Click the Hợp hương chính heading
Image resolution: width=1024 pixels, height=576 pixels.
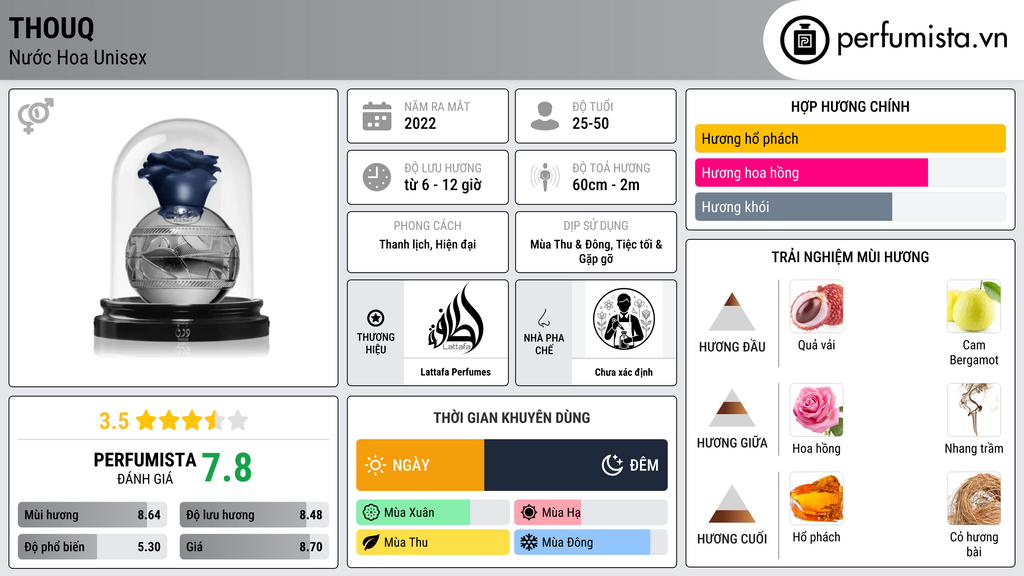pos(850,106)
